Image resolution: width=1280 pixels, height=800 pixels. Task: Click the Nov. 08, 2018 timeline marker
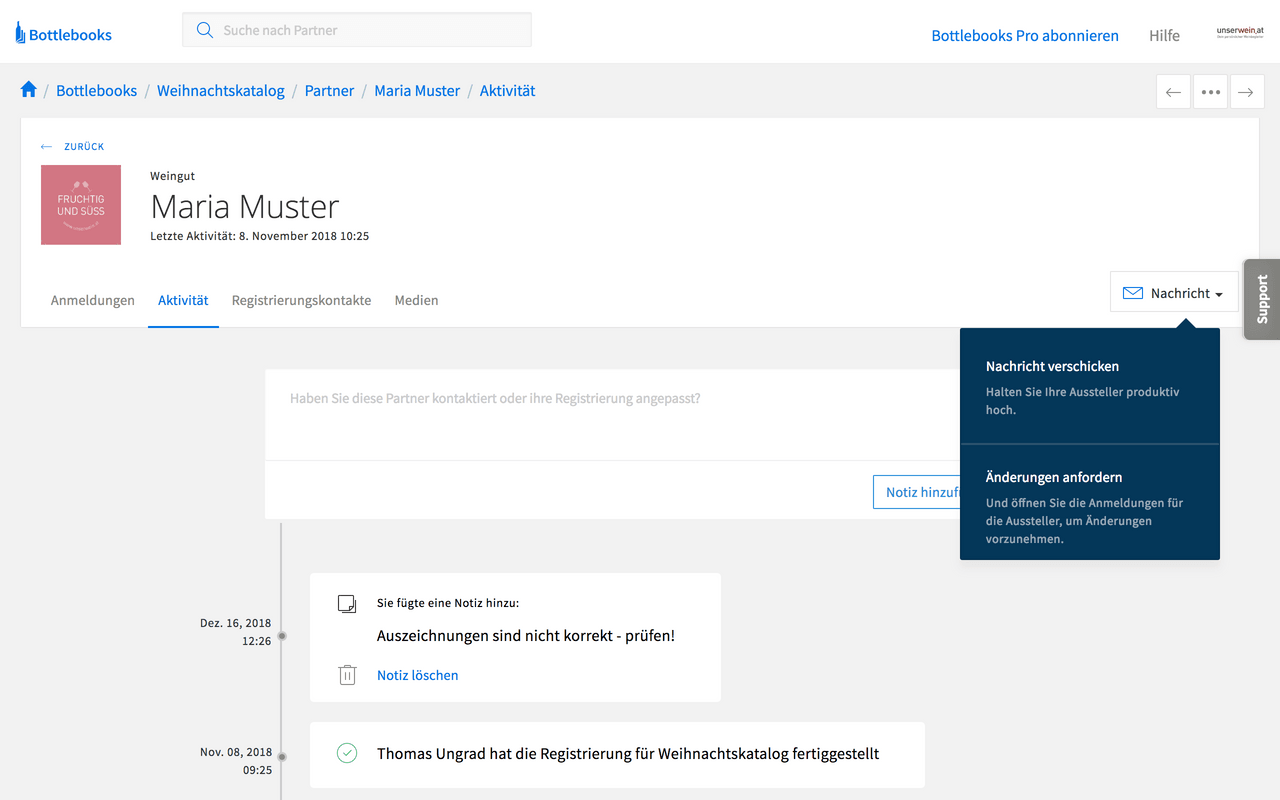pyautogui.click(x=282, y=757)
